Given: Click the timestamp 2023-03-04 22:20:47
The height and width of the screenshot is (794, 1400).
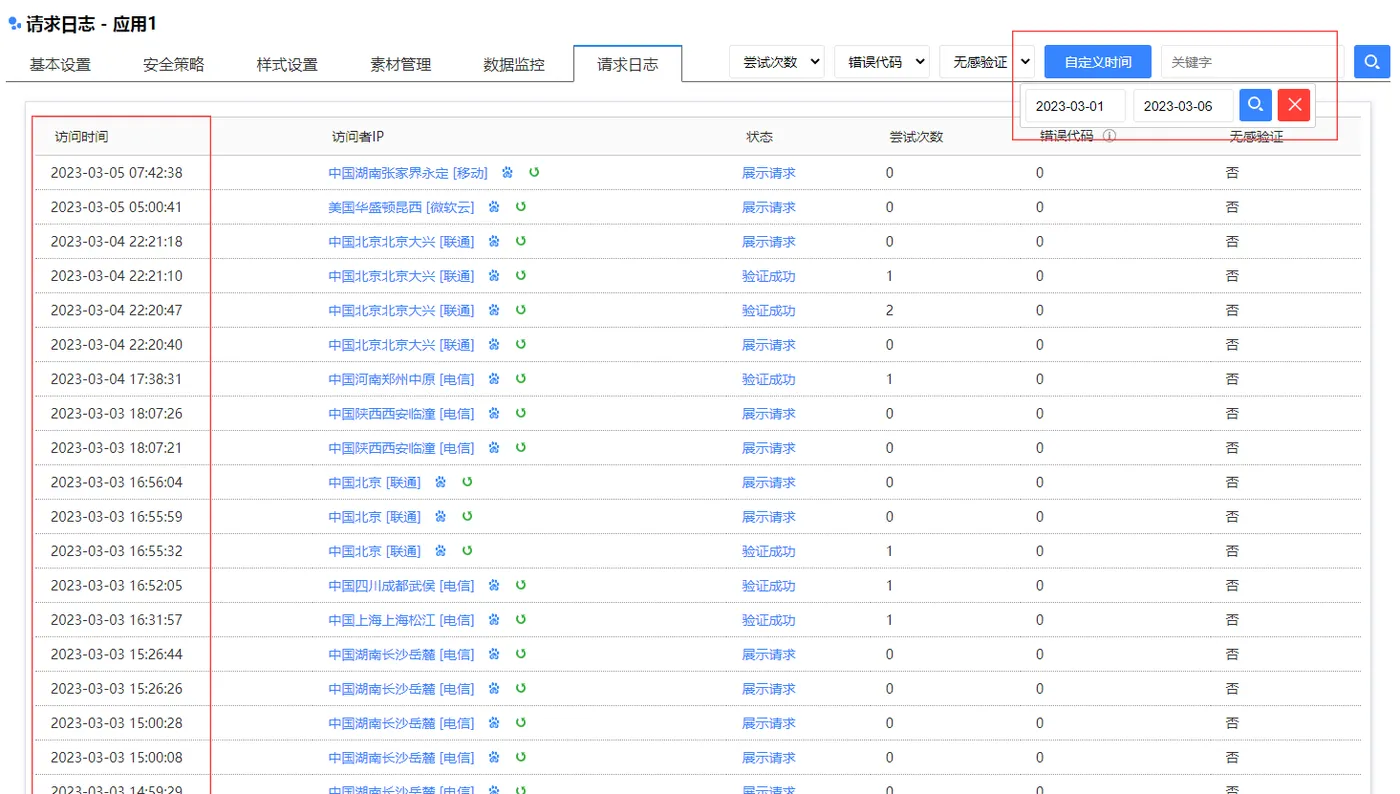Looking at the screenshot, I should tap(116, 310).
